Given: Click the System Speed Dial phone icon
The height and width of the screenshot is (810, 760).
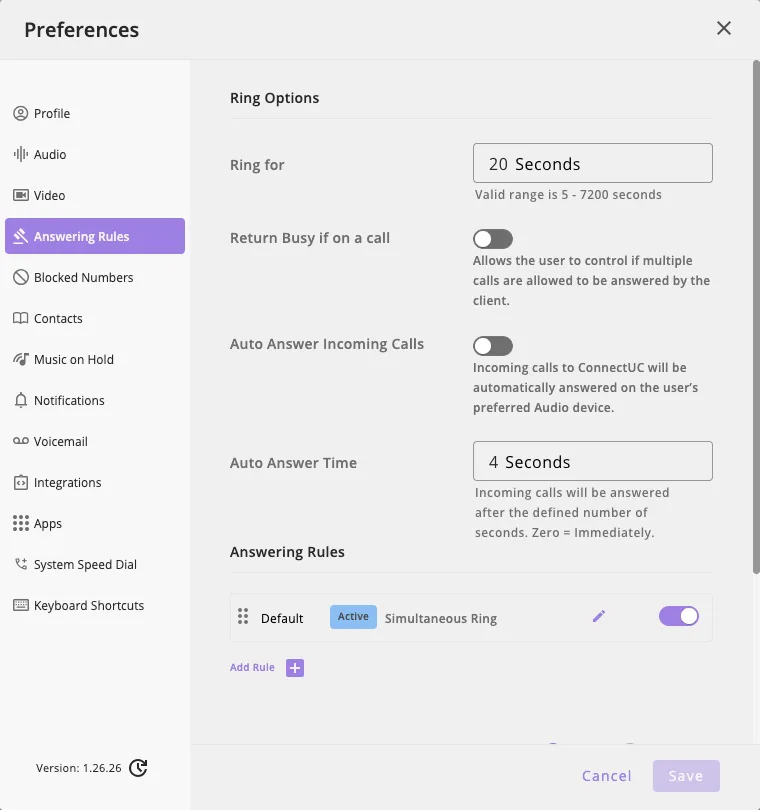Looking at the screenshot, I should (21, 564).
